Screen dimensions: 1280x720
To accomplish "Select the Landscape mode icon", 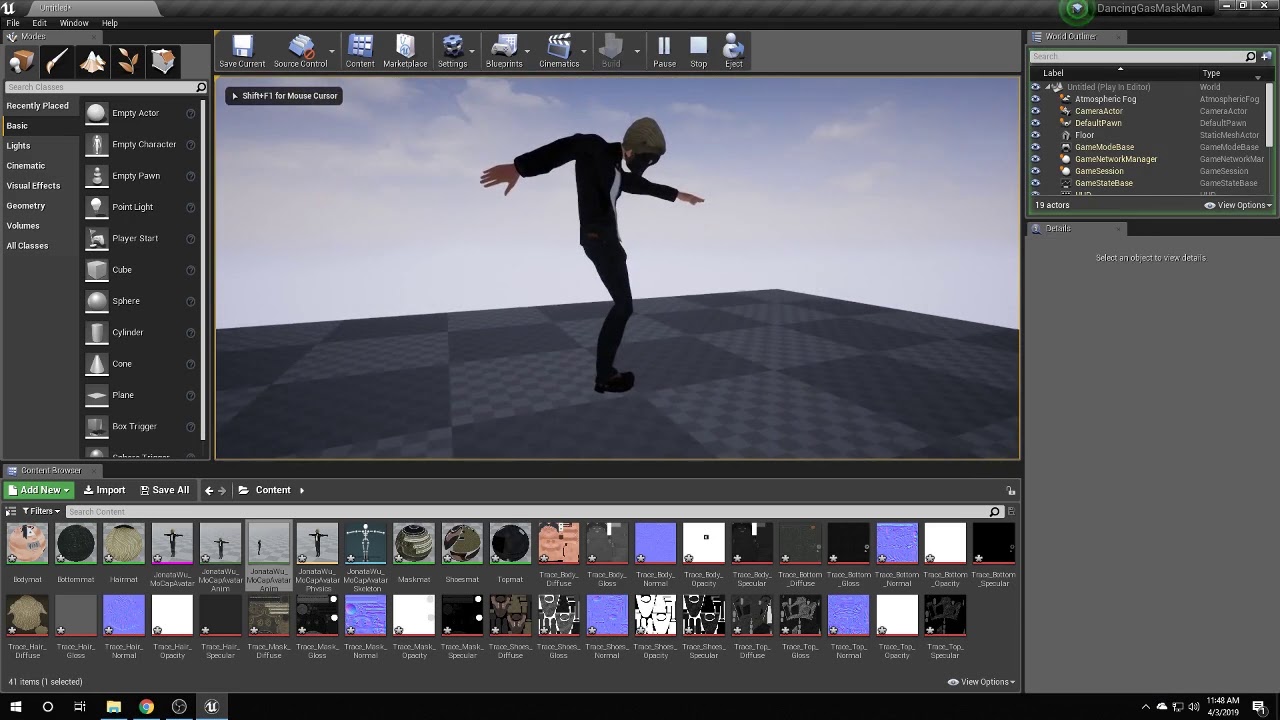I will [93, 62].
